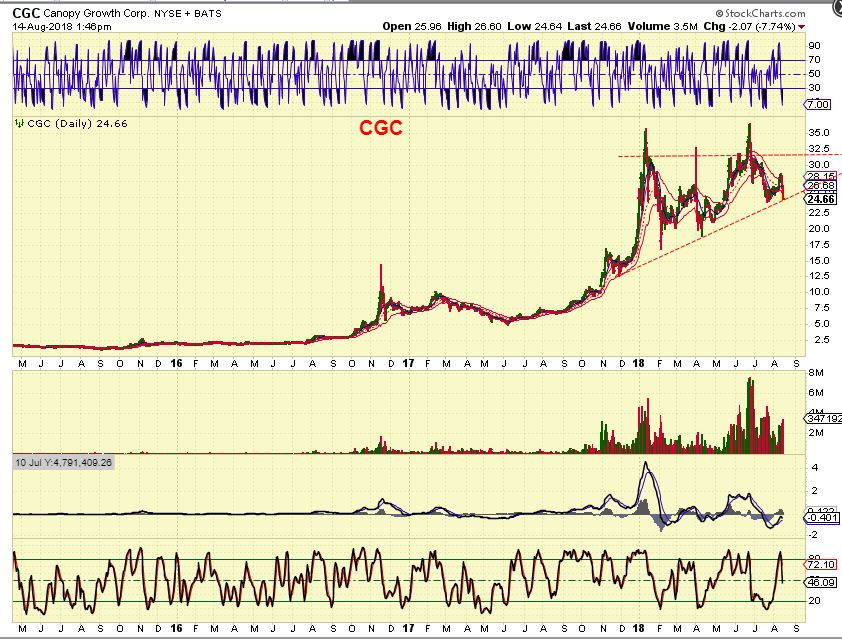The height and width of the screenshot is (639, 842).
Task: Click the 17.5 price axis label
Action: [x=818, y=245]
